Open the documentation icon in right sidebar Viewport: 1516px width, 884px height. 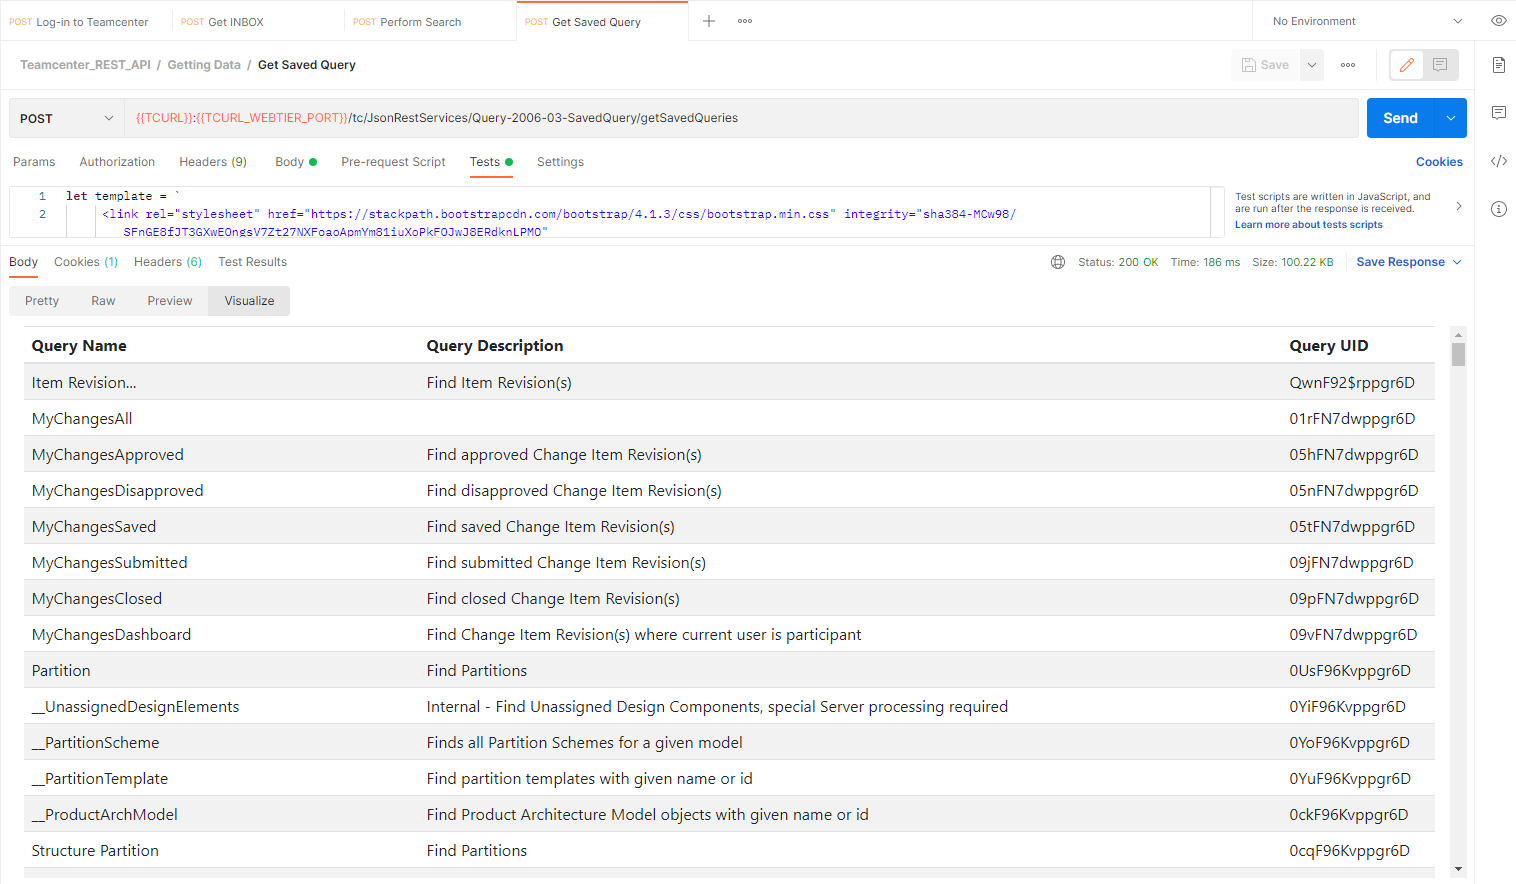[1498, 65]
